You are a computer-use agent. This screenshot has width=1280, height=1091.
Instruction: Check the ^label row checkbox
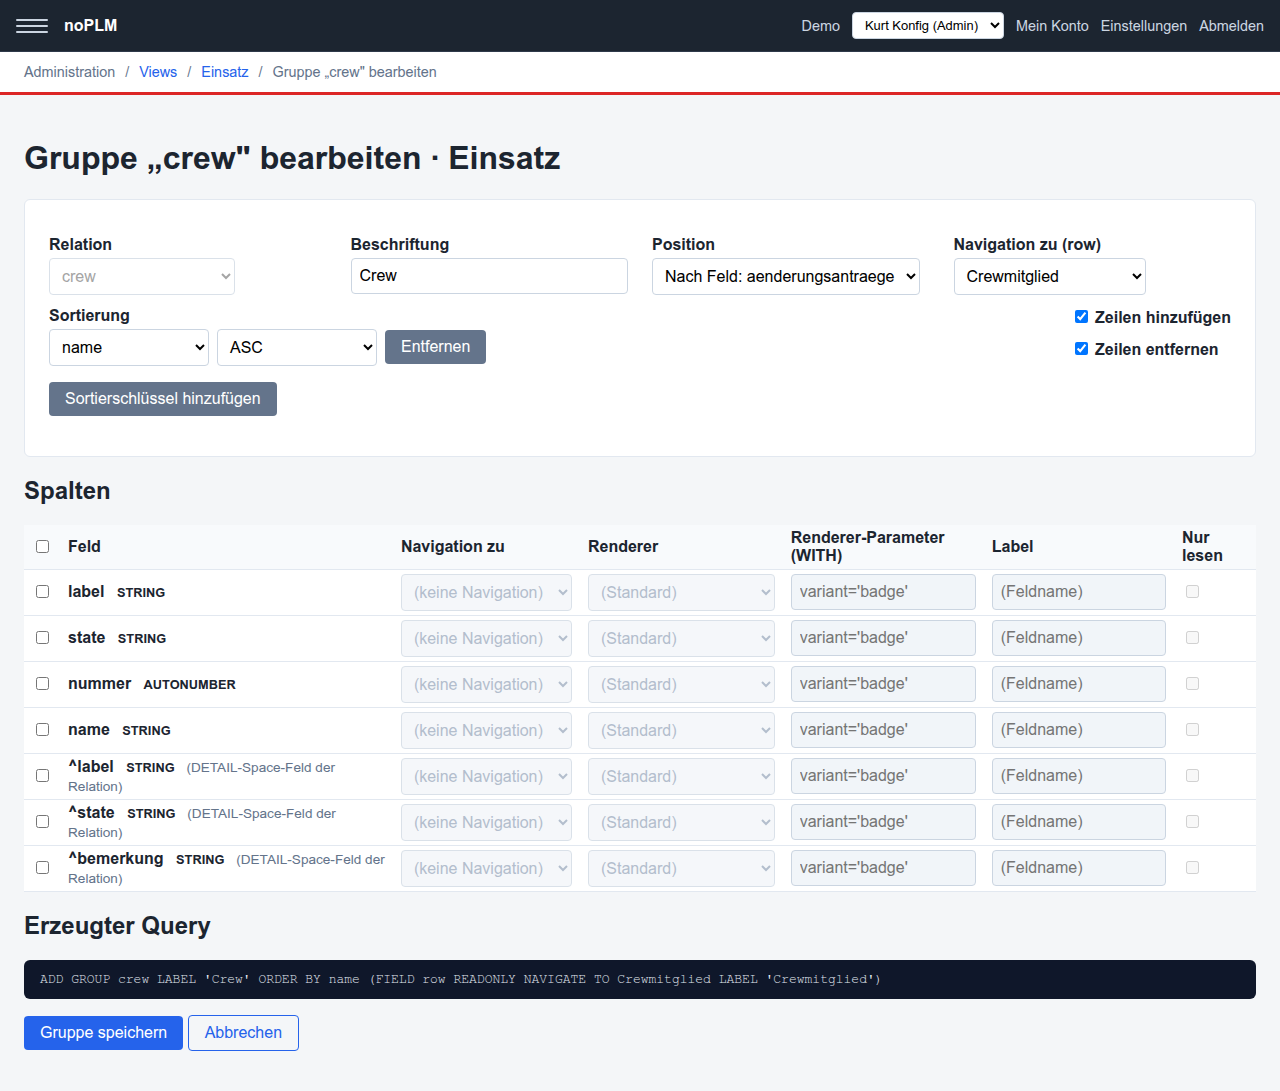point(43,776)
